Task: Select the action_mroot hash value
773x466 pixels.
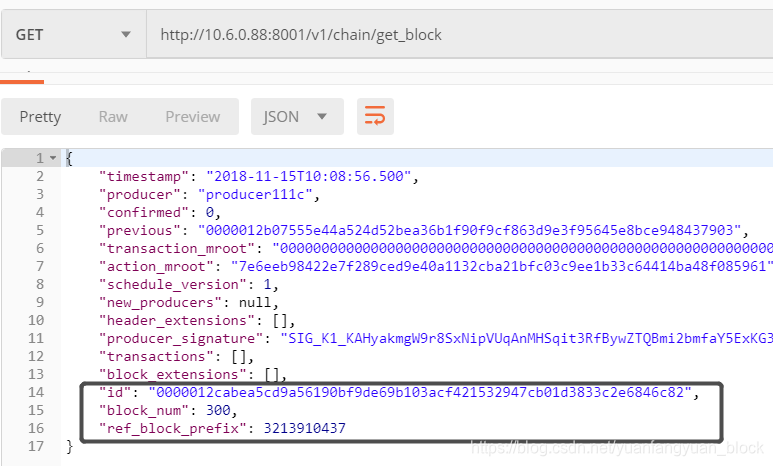Action: [502, 267]
